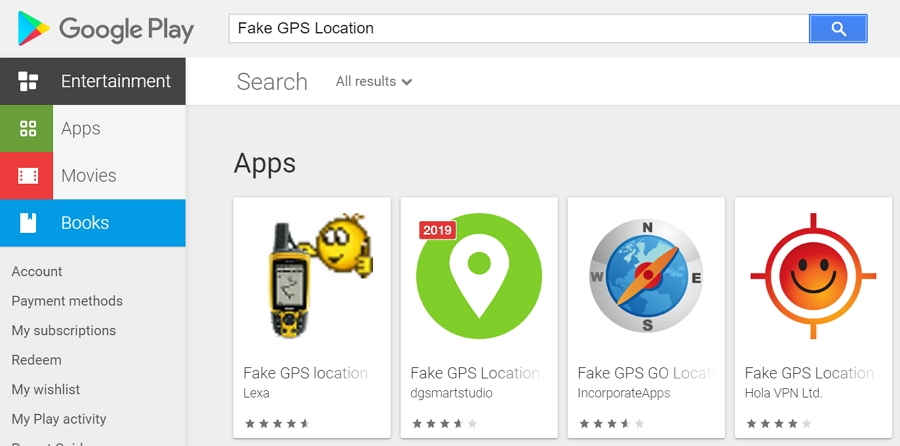
Task: Select the Movies menu item
Action: point(89,176)
